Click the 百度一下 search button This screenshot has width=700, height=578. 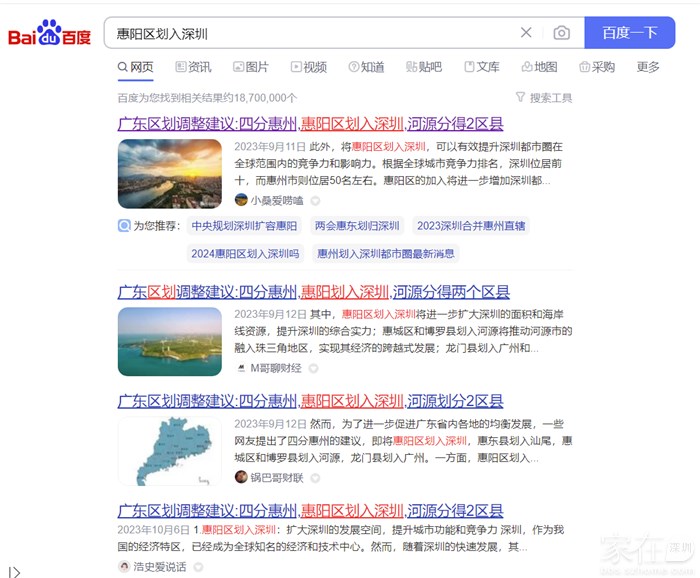pyautogui.click(x=629, y=33)
